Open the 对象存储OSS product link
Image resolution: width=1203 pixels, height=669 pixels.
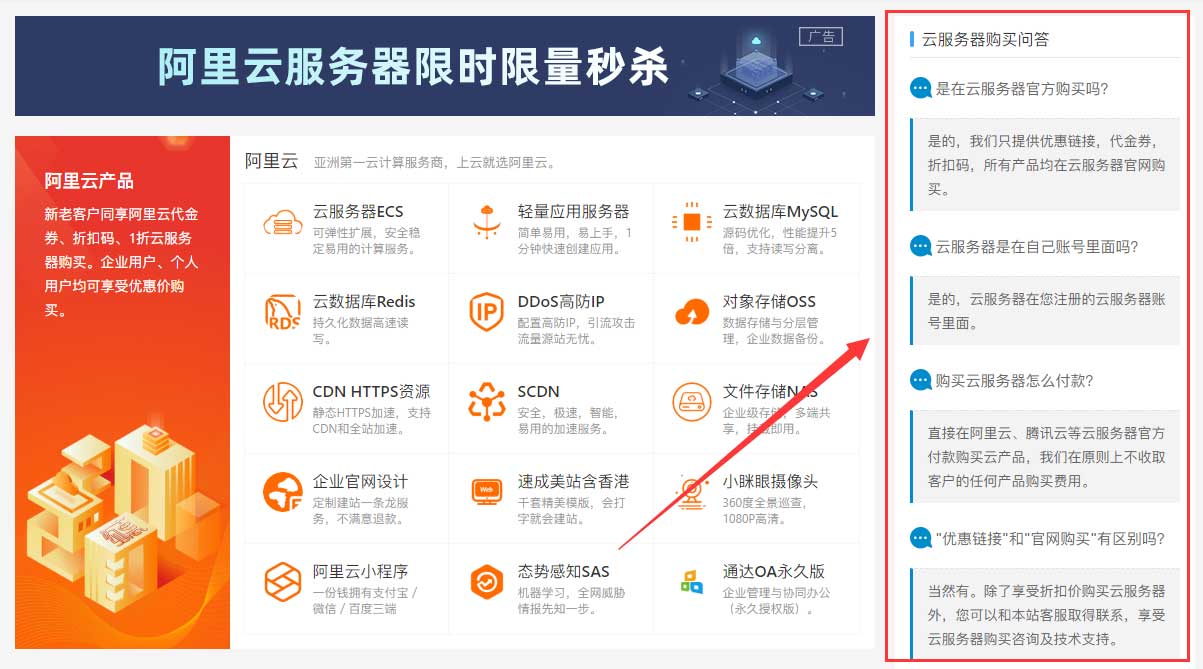769,302
